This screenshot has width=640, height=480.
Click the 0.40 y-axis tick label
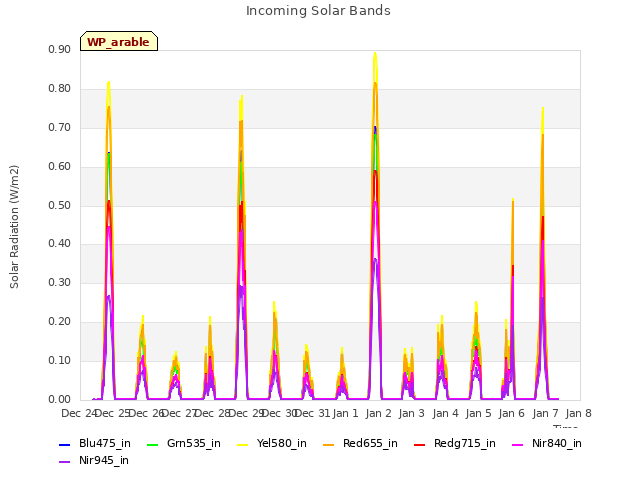tap(60, 244)
